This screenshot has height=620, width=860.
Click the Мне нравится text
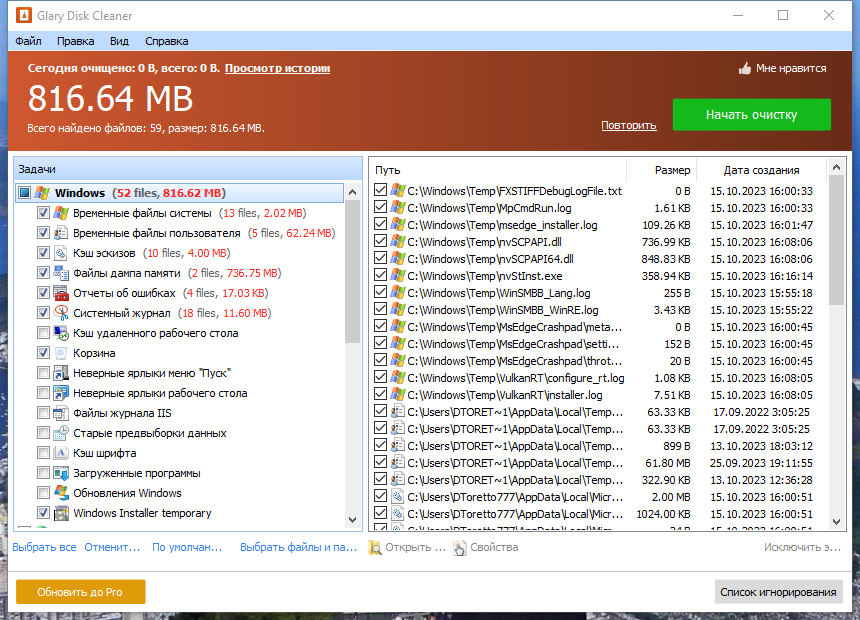click(791, 68)
